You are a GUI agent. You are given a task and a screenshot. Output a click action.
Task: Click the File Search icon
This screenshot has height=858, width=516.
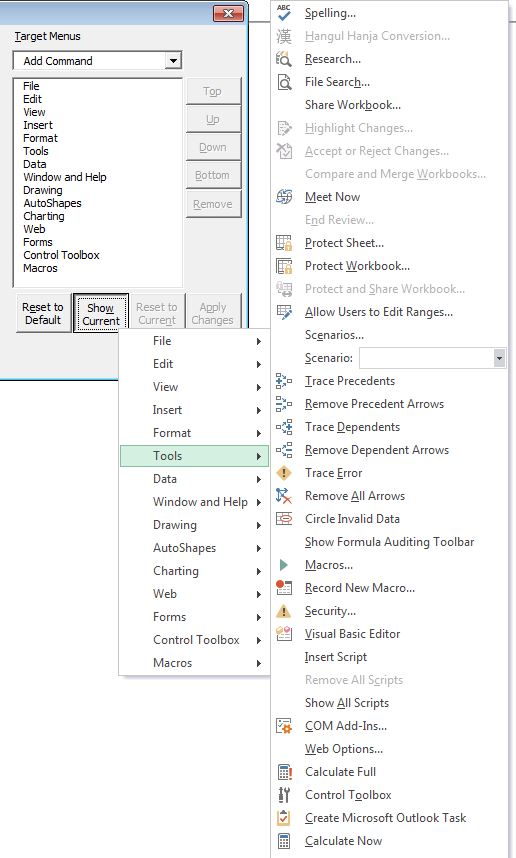click(x=284, y=82)
